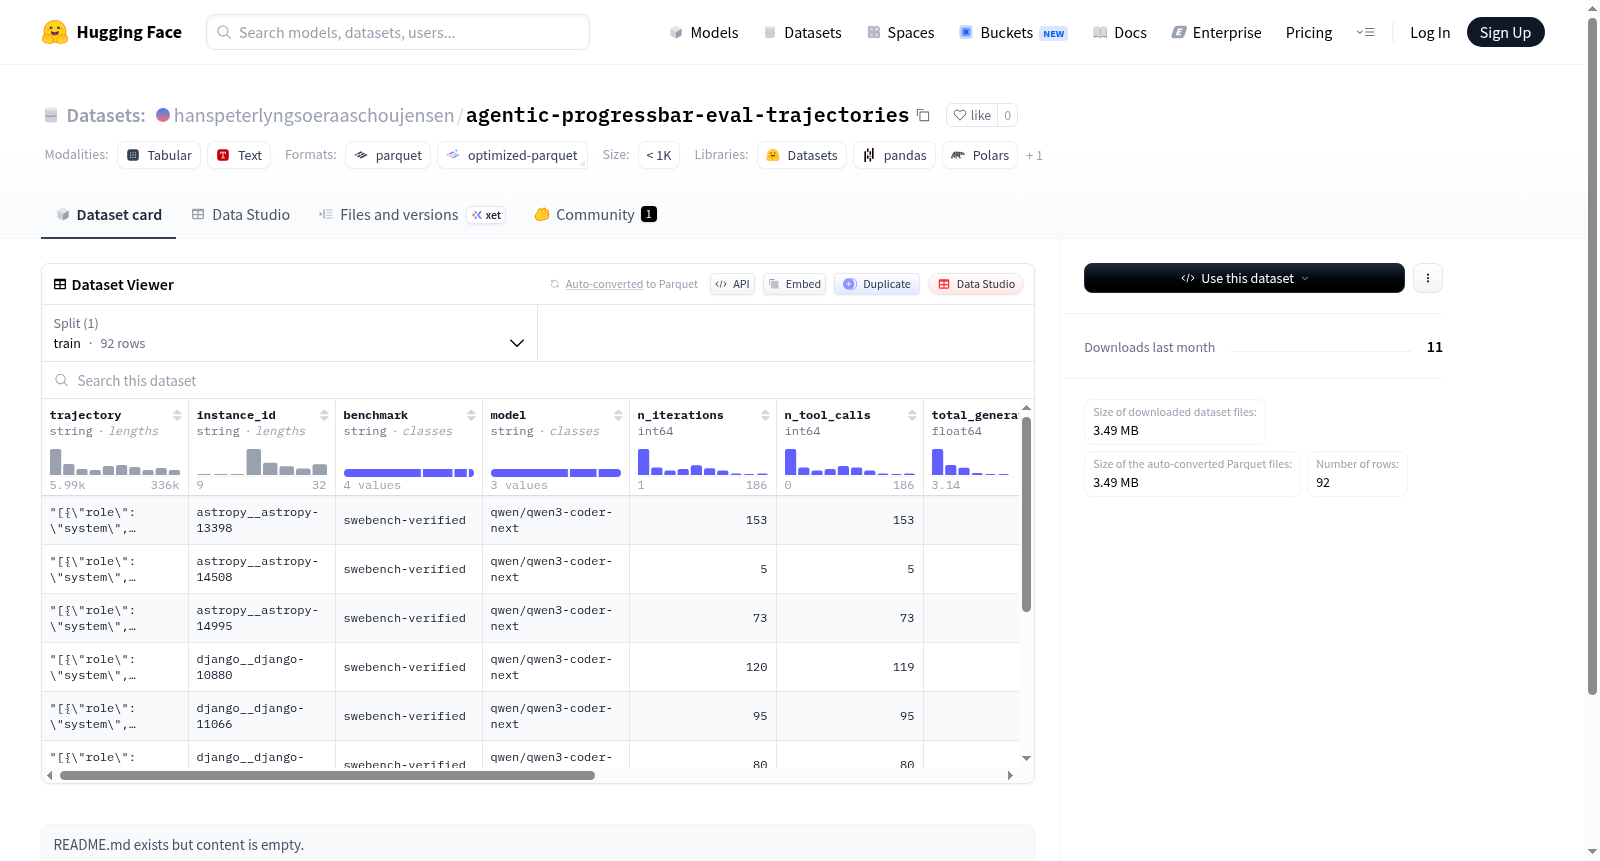Click the Log In link
The width and height of the screenshot is (1600, 861).
tap(1430, 32)
